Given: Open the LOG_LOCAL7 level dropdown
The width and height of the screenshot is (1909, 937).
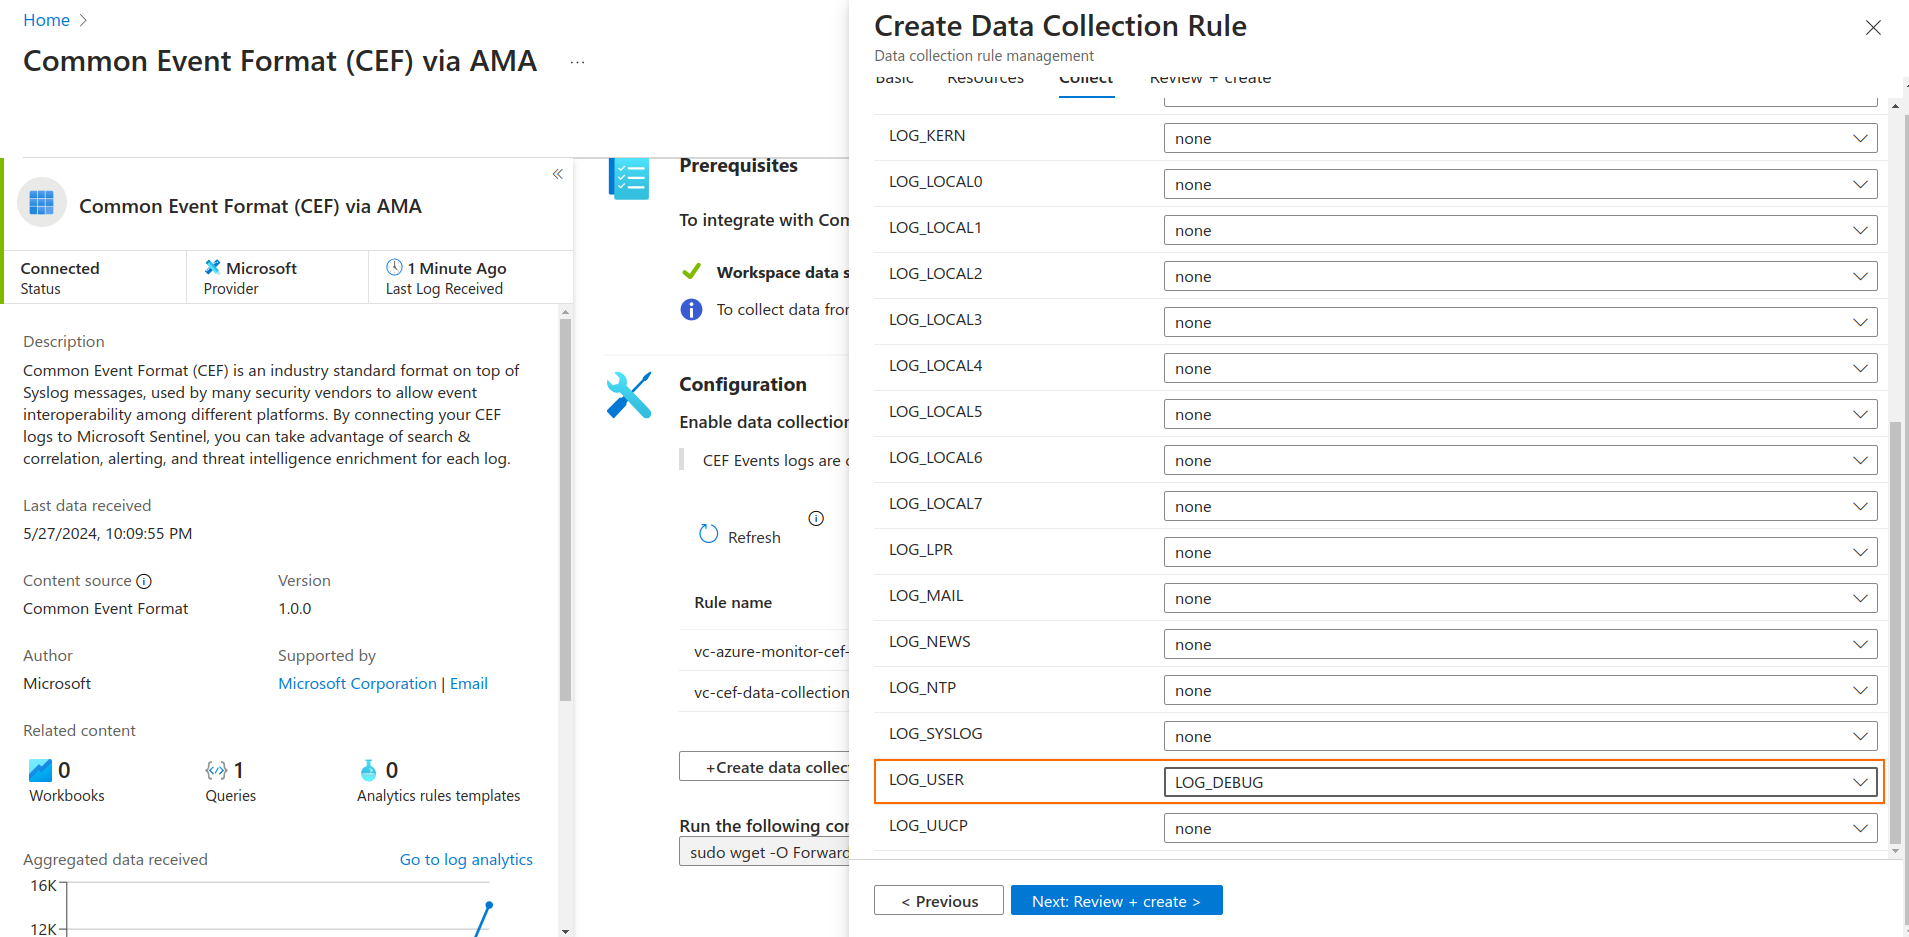Looking at the screenshot, I should tap(1520, 506).
